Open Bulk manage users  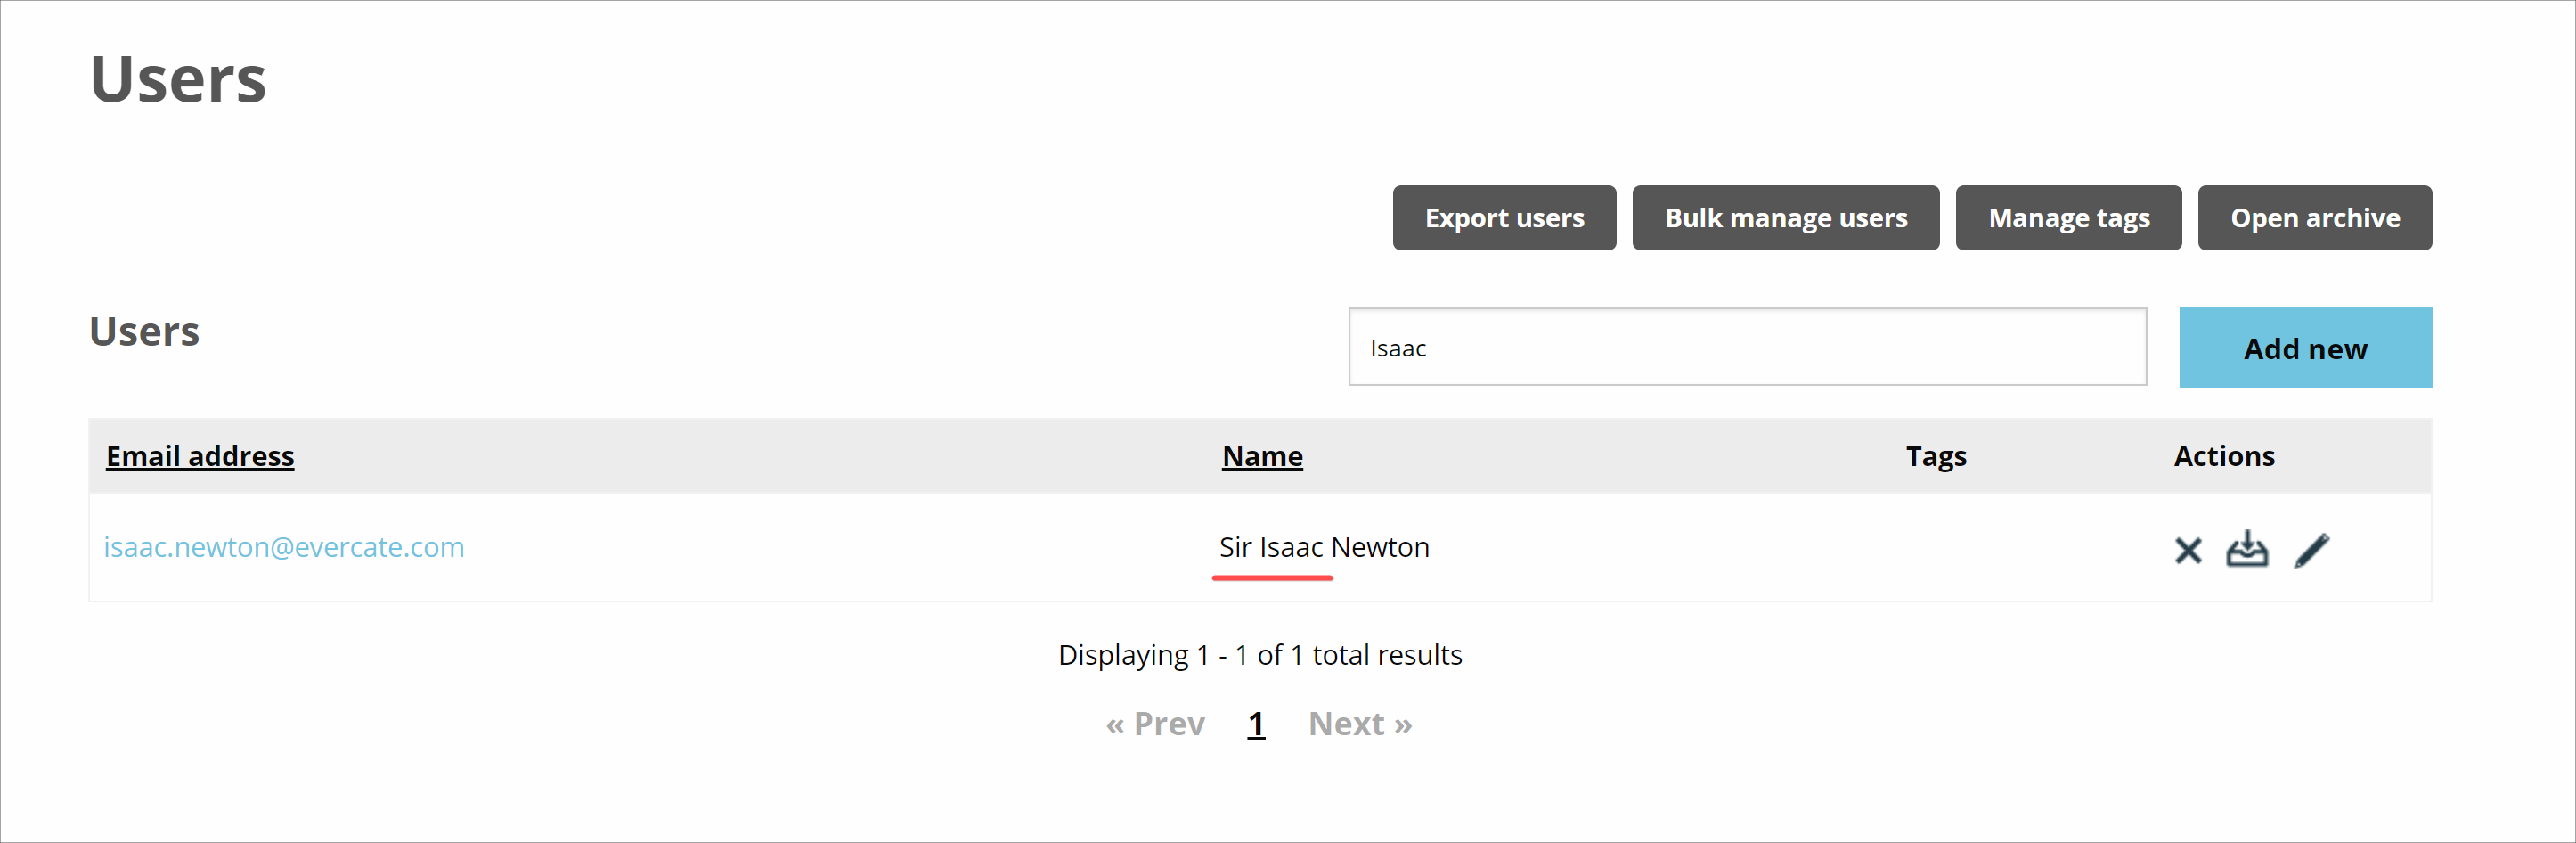(1786, 217)
